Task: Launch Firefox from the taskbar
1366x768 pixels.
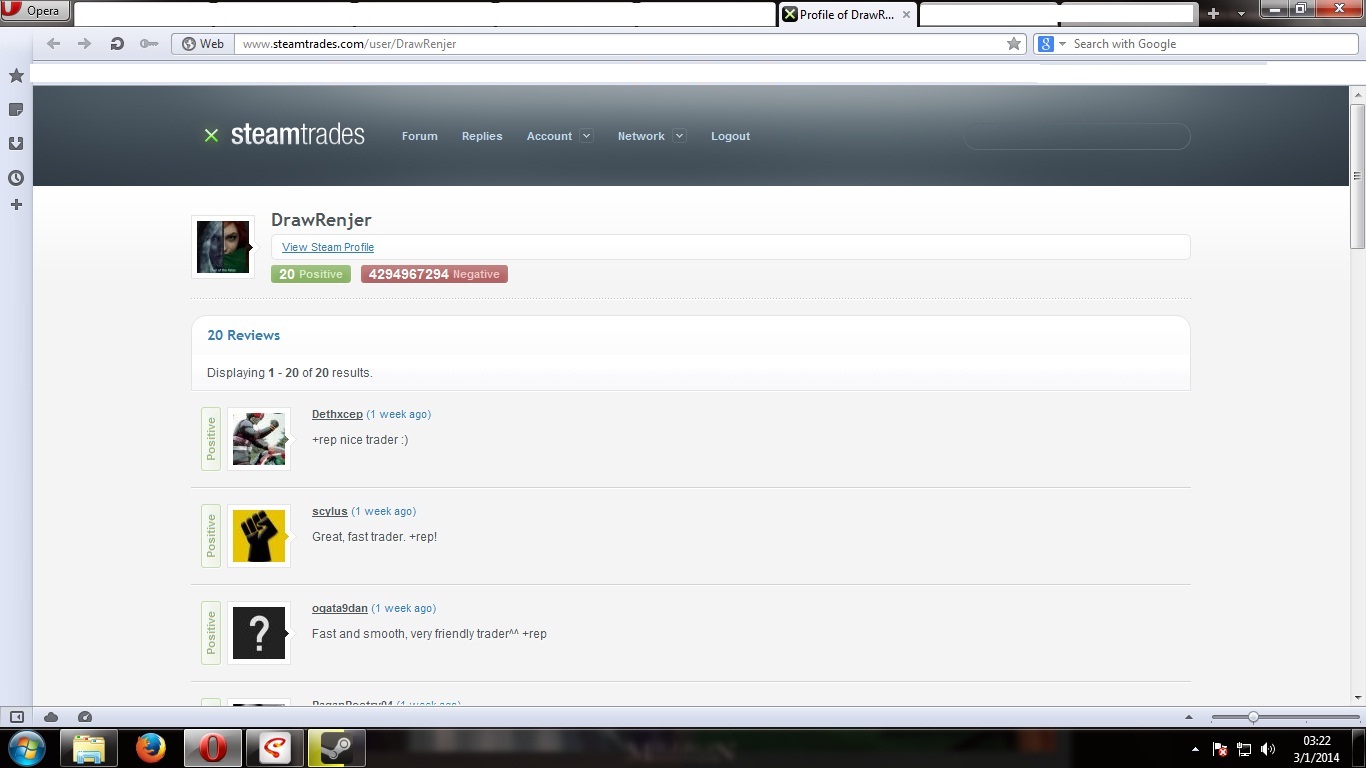Action: [x=151, y=748]
